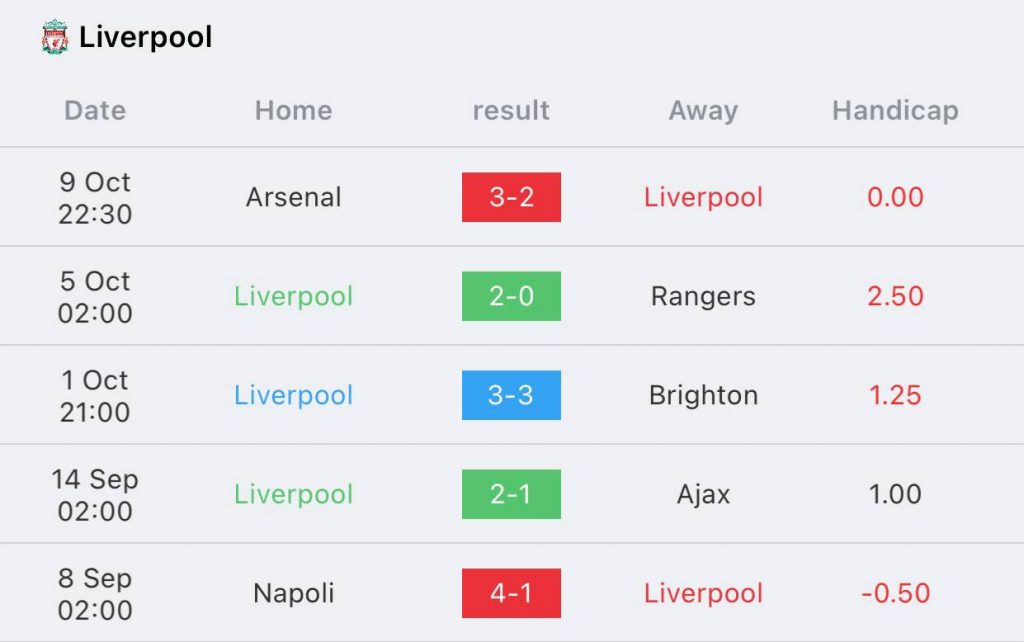The height and width of the screenshot is (642, 1024).
Task: Select the Date column header
Action: click(x=95, y=110)
